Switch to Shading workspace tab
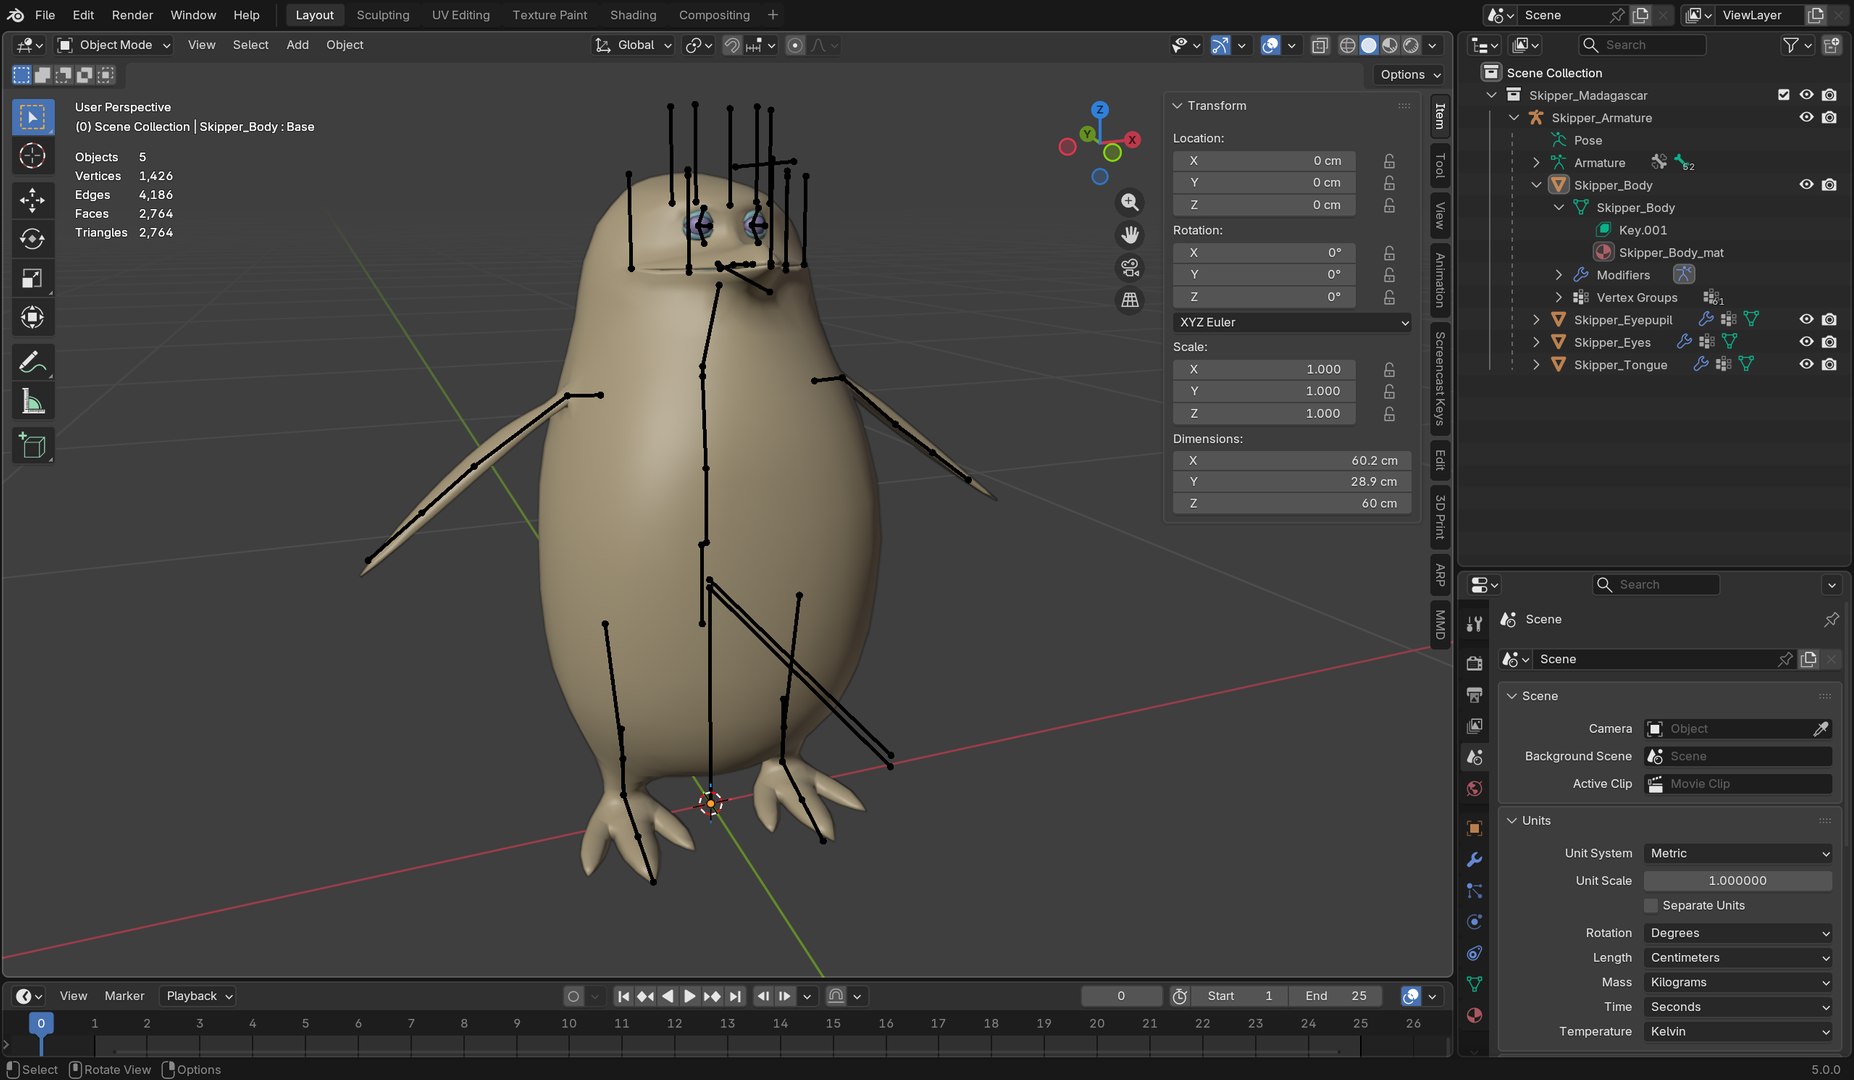 (x=633, y=15)
